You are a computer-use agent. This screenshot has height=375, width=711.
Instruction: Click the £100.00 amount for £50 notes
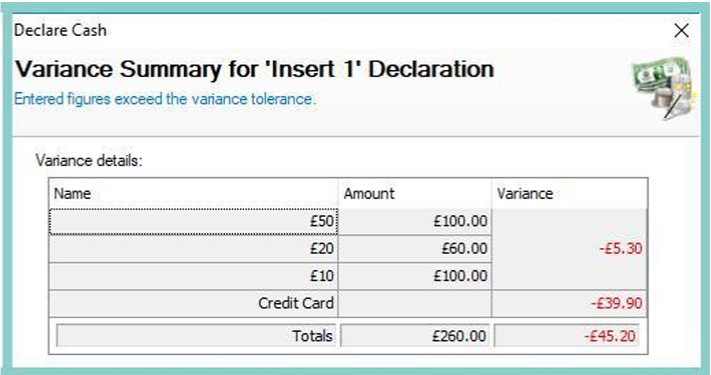(415, 222)
